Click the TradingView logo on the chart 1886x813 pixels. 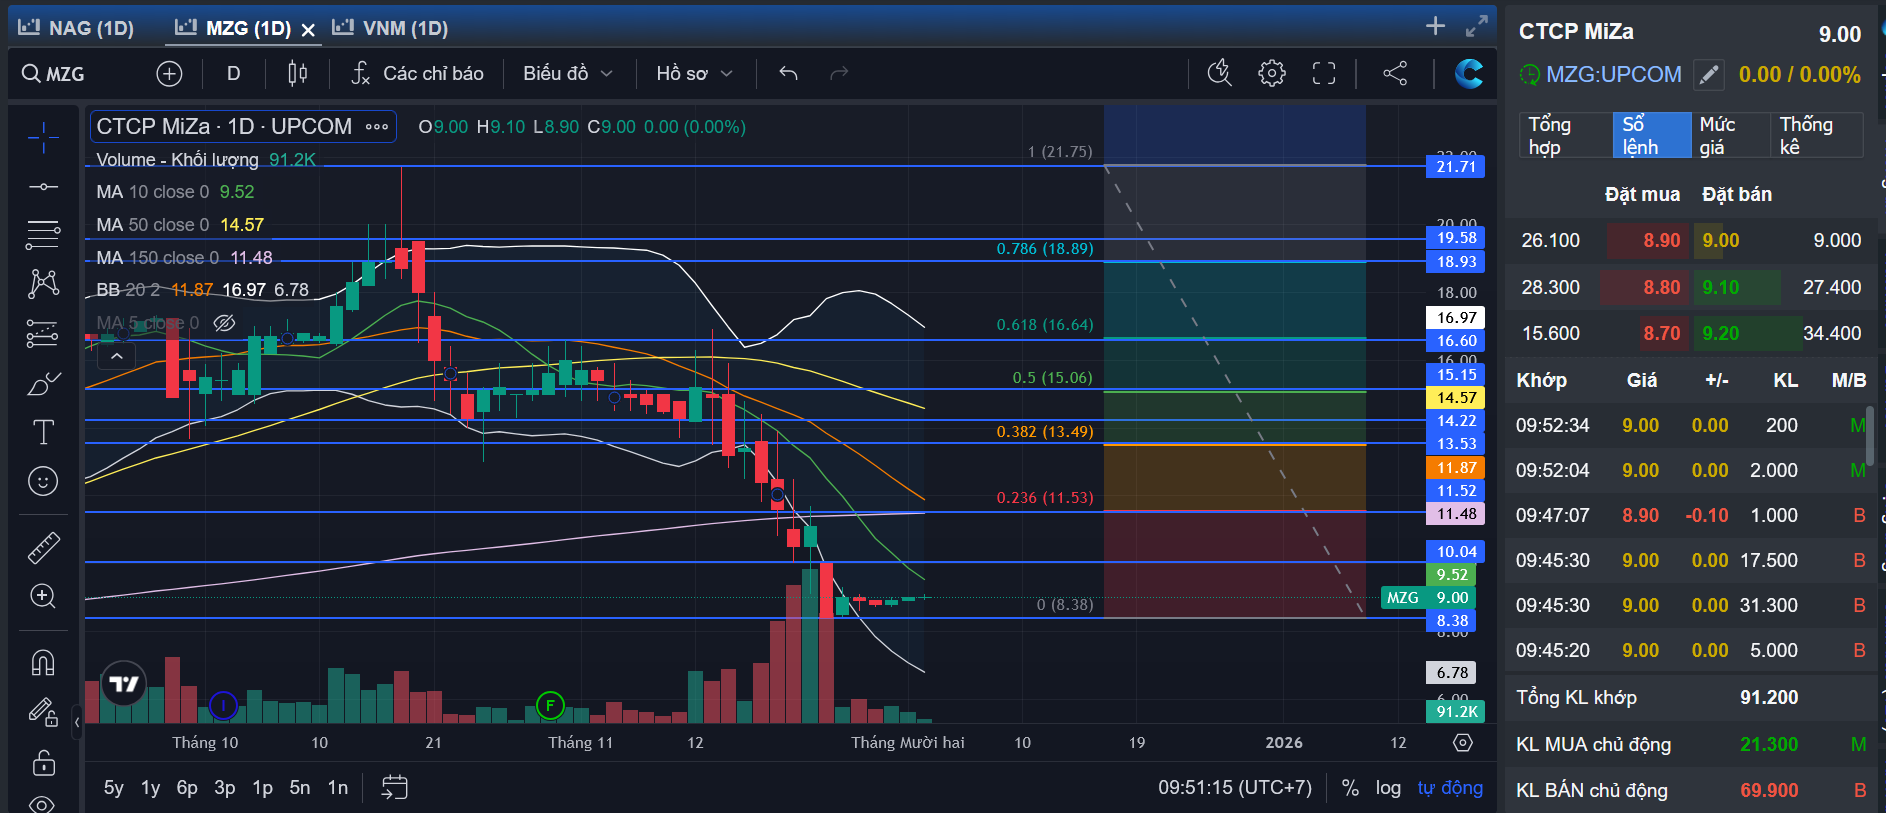(x=124, y=684)
